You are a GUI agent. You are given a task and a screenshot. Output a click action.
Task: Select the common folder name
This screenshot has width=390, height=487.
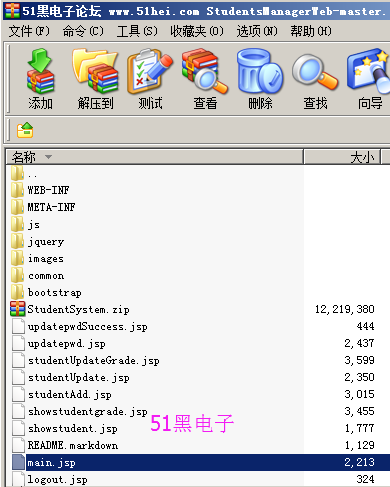click(46, 276)
